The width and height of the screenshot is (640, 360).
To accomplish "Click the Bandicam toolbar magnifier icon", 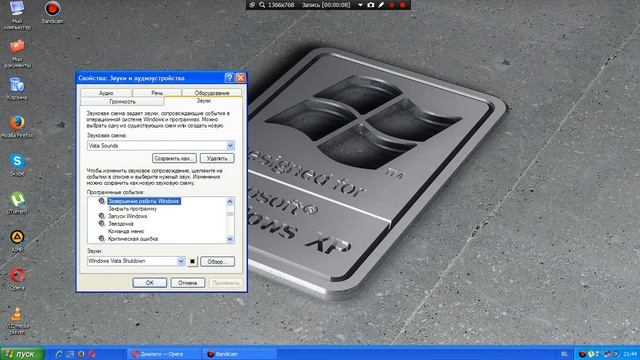I will (x=262, y=5).
